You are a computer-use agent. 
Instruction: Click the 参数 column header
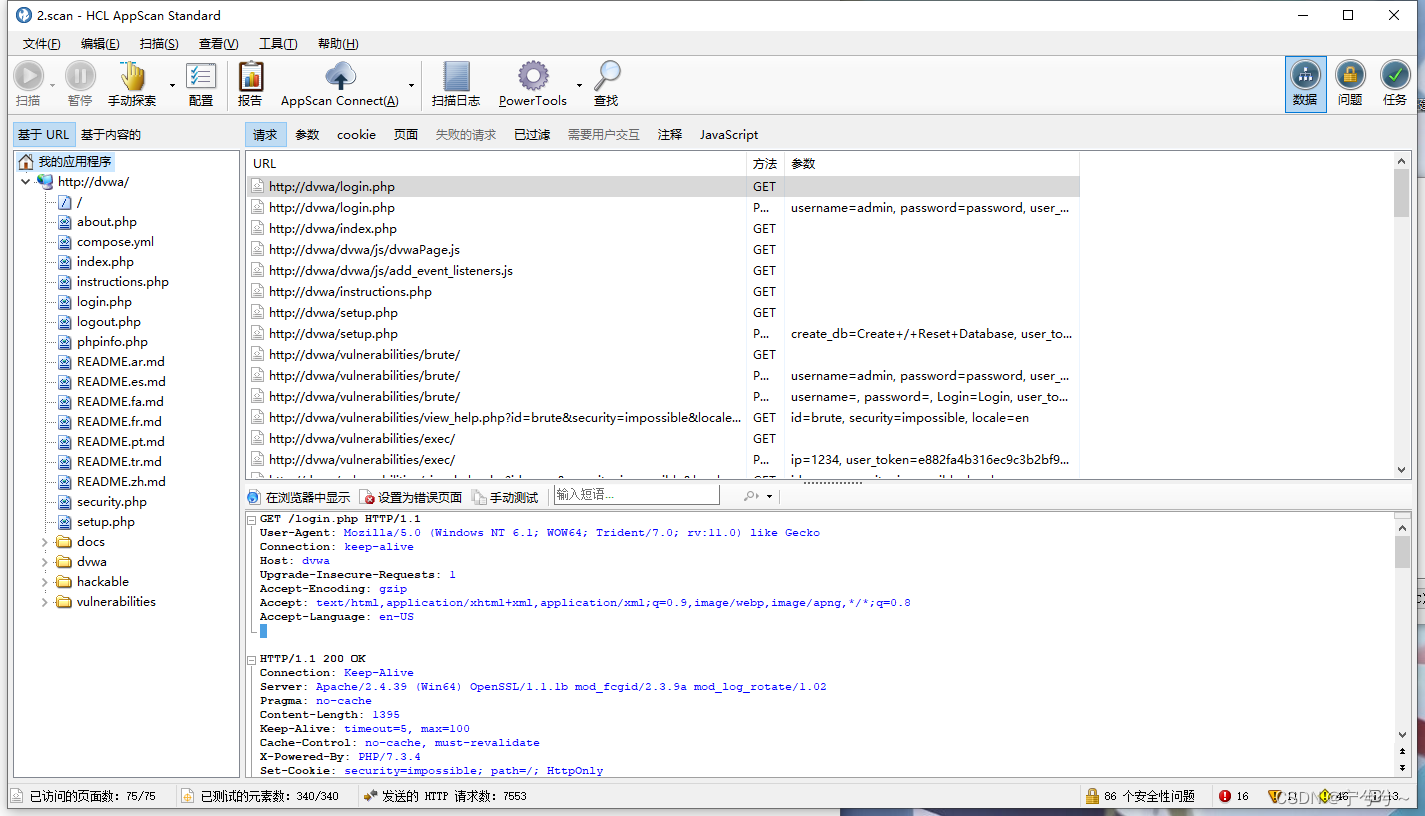932,164
